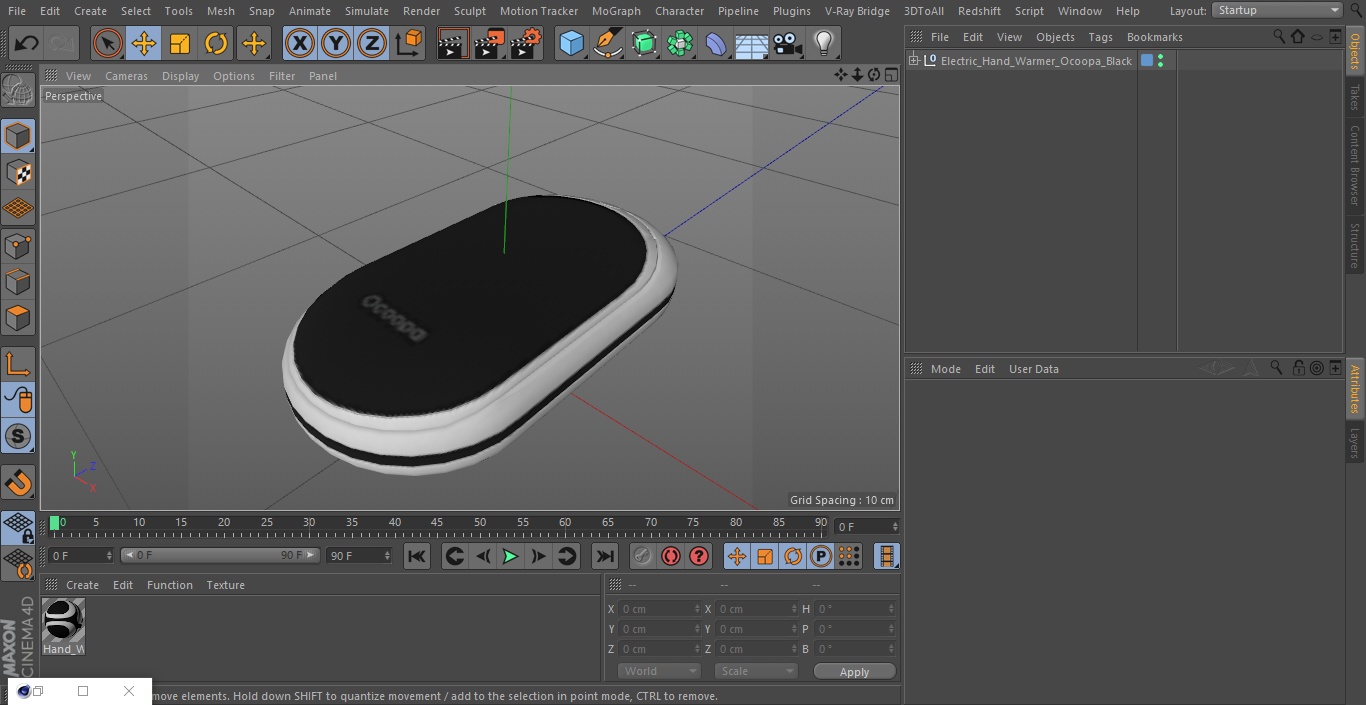
Task: Switch to Takes side tab
Action: tap(1355, 97)
